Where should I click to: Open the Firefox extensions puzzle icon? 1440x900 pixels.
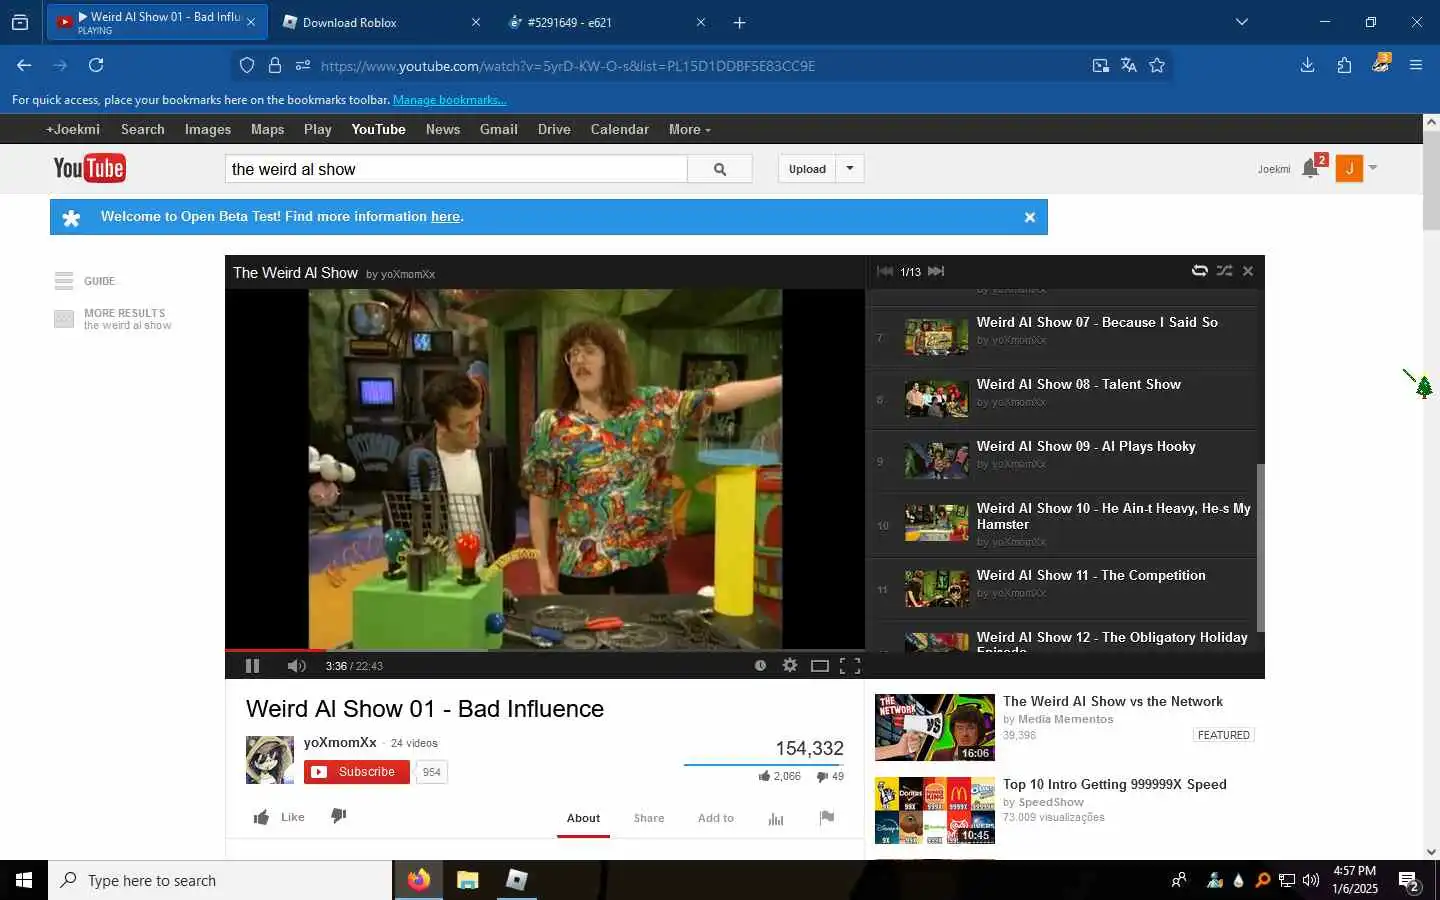[x=1344, y=65]
